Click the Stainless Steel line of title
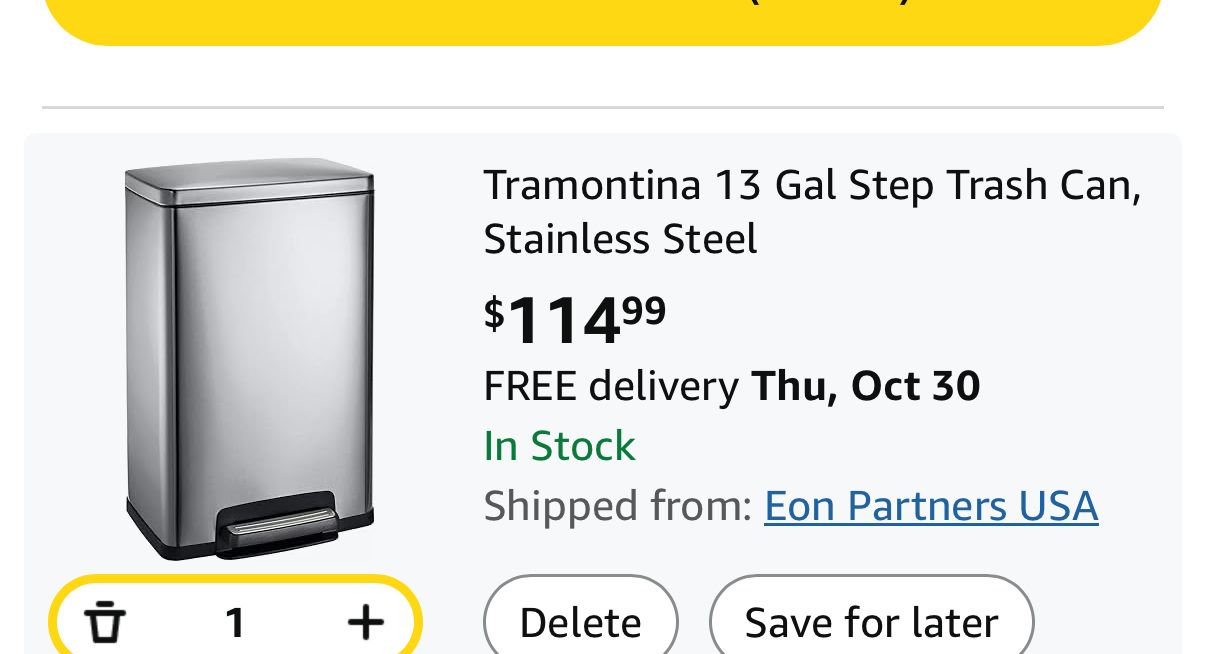1206x654 pixels. (x=620, y=240)
